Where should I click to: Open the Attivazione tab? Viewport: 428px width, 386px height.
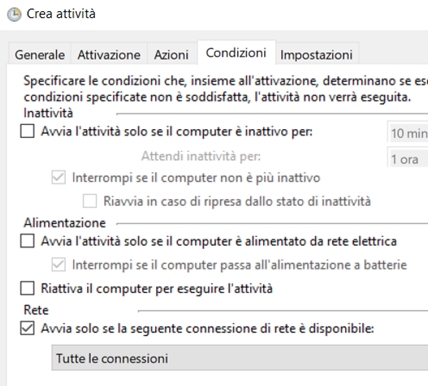click(x=109, y=55)
